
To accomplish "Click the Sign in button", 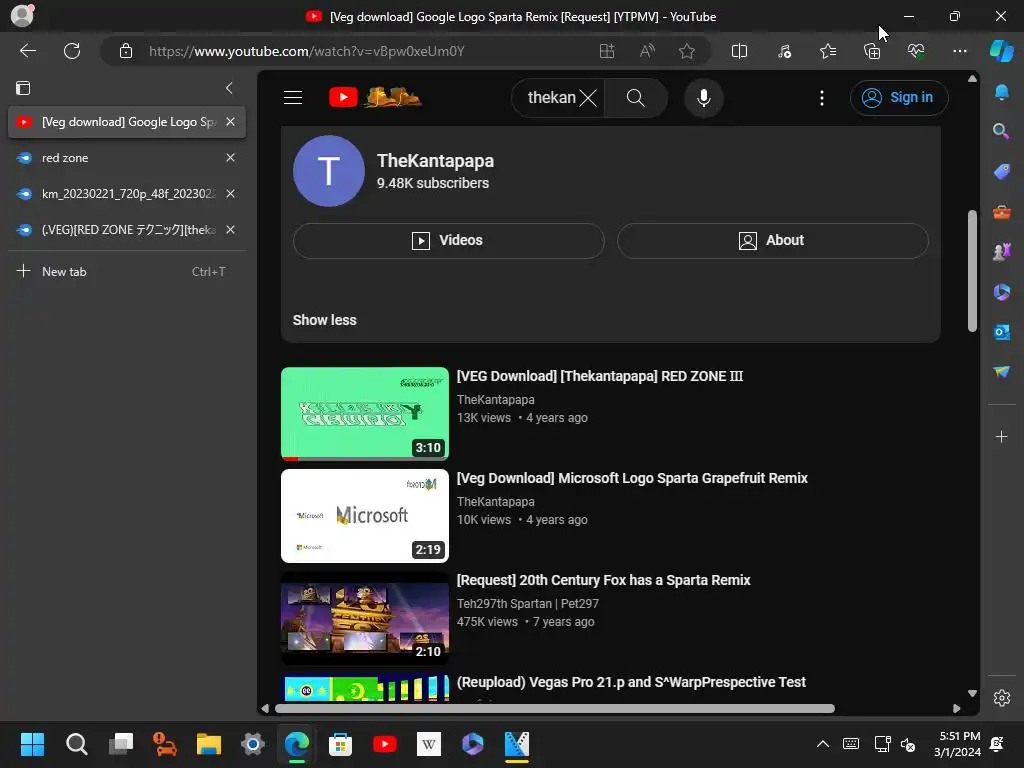I will (x=899, y=98).
